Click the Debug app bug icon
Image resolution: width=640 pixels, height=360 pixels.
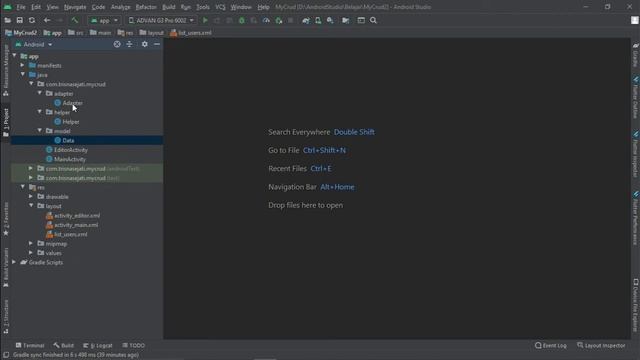pos(242,20)
